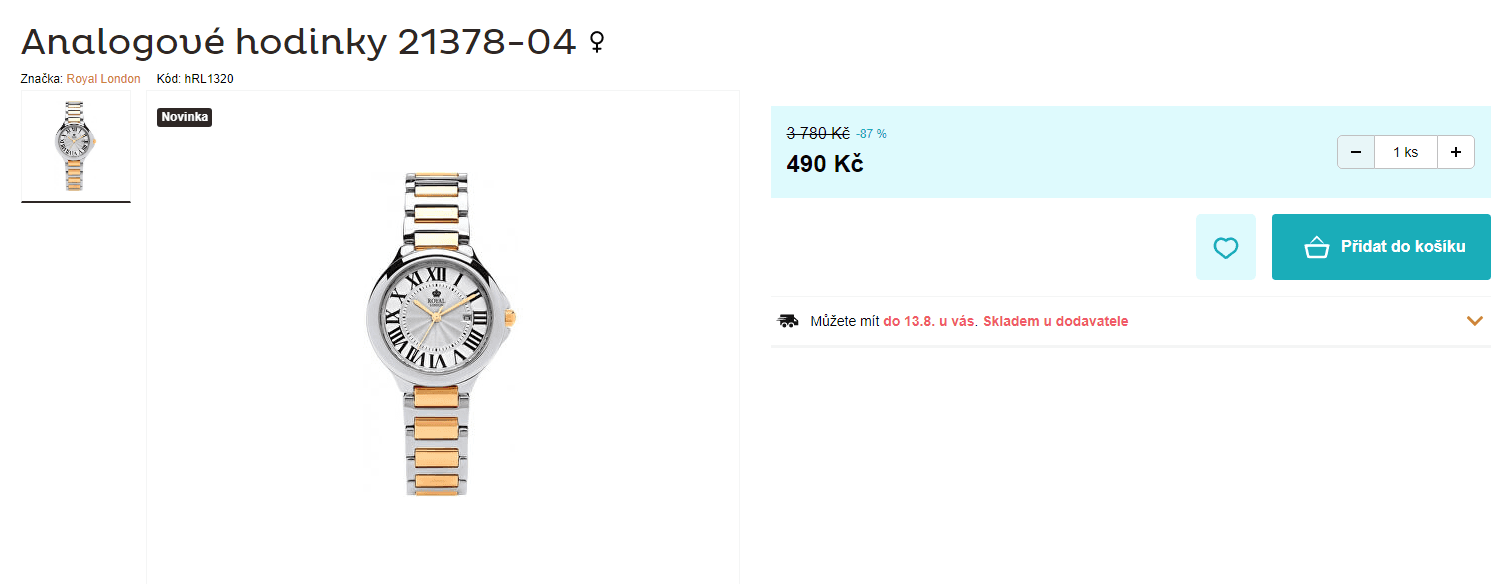Click the quantity field showing 1 ks

pyautogui.click(x=1405, y=152)
